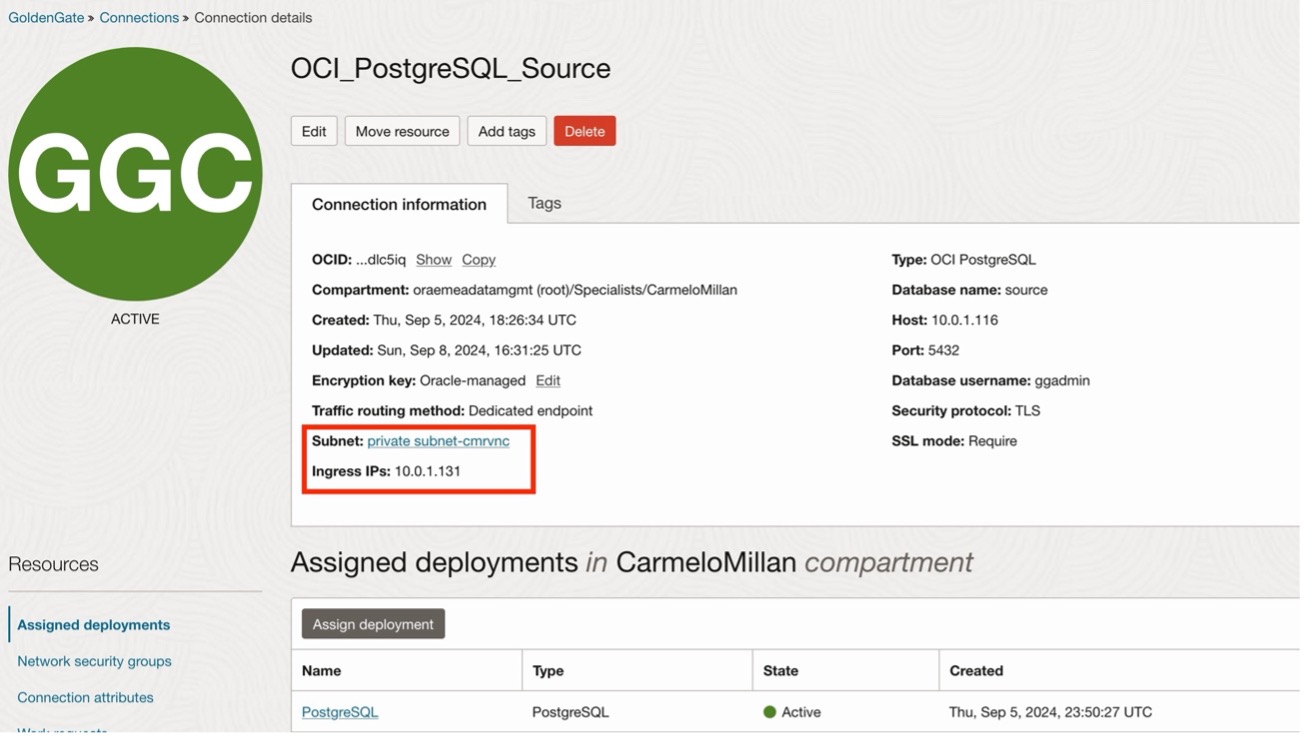This screenshot has width=1304, height=736.
Task: Open the PostgreSQL deployment link
Action: pyautogui.click(x=340, y=713)
